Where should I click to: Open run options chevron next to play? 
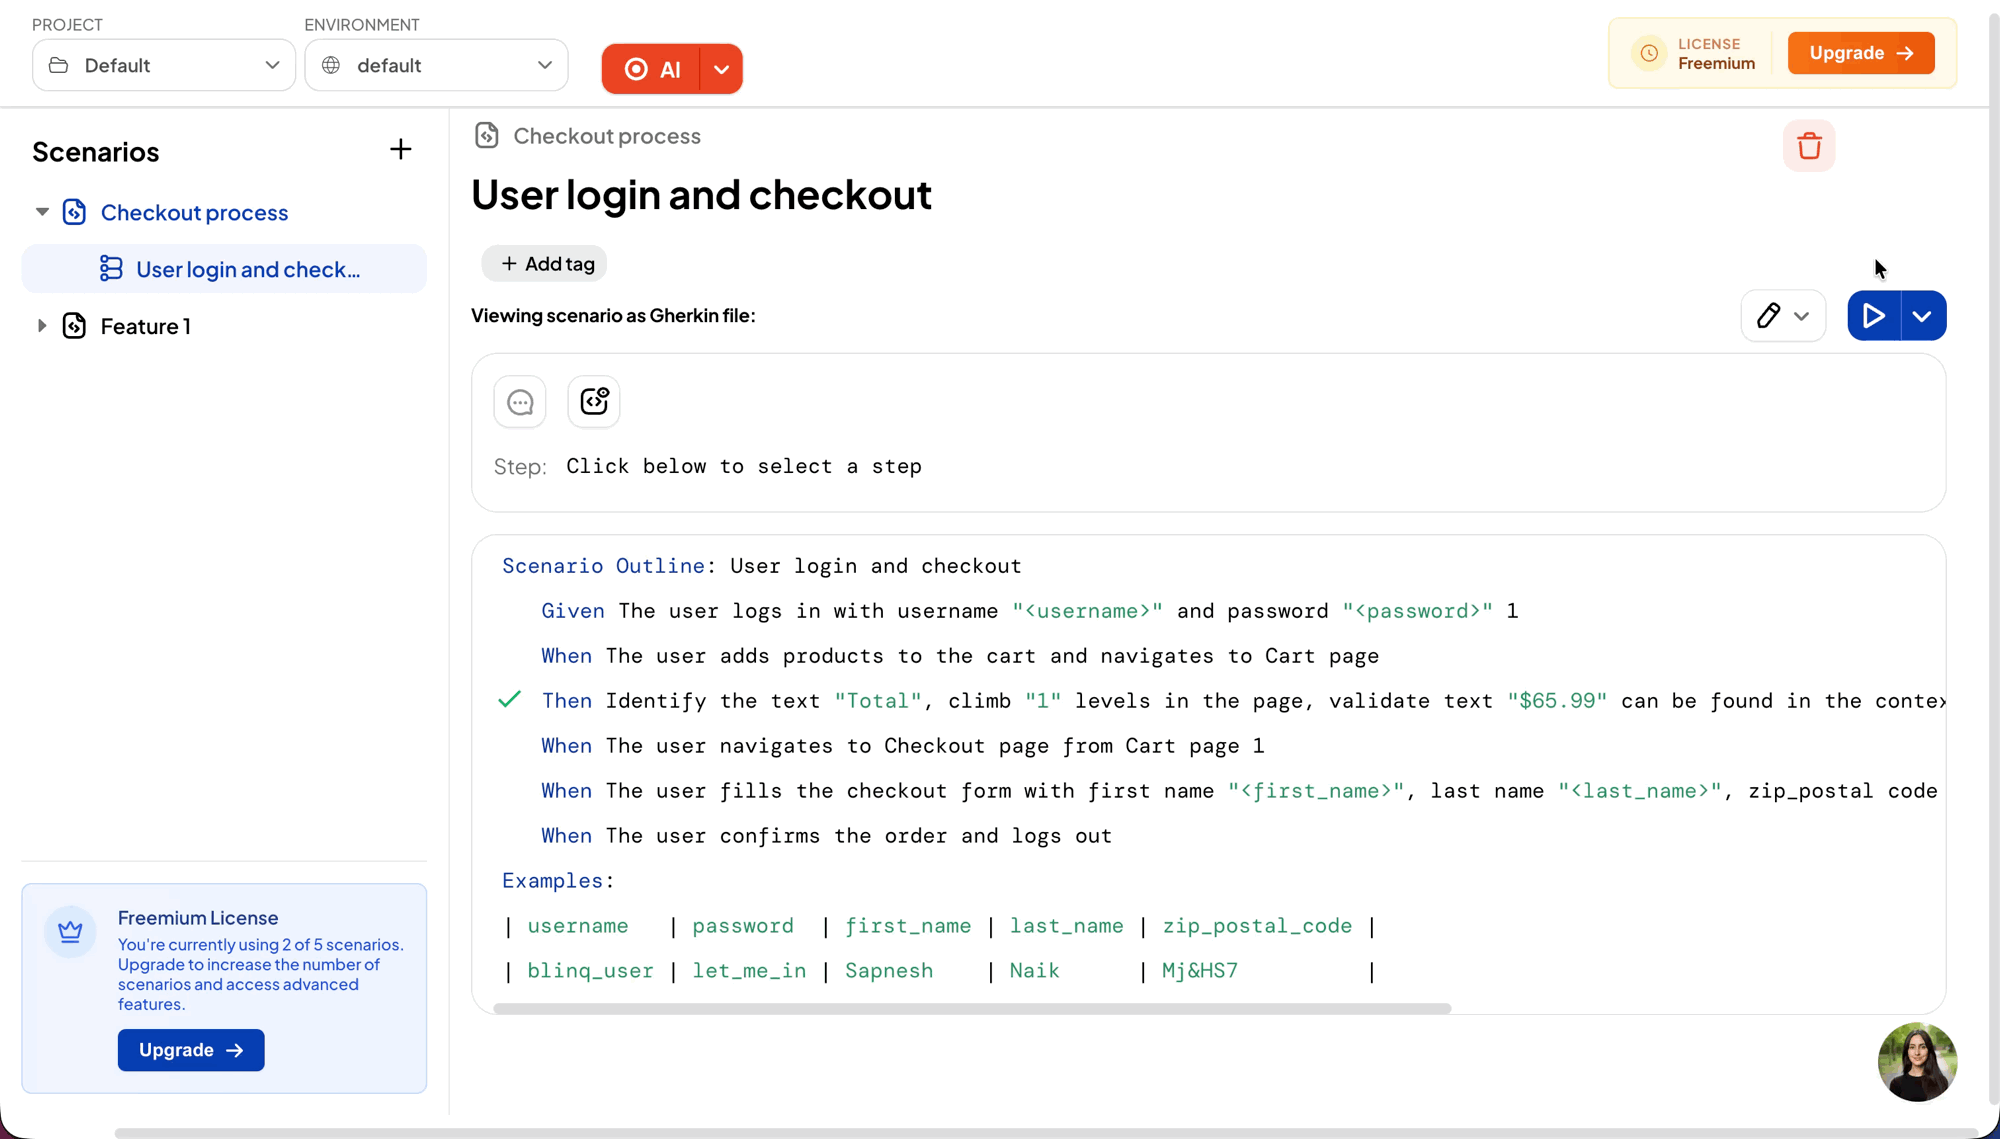pyautogui.click(x=1922, y=316)
